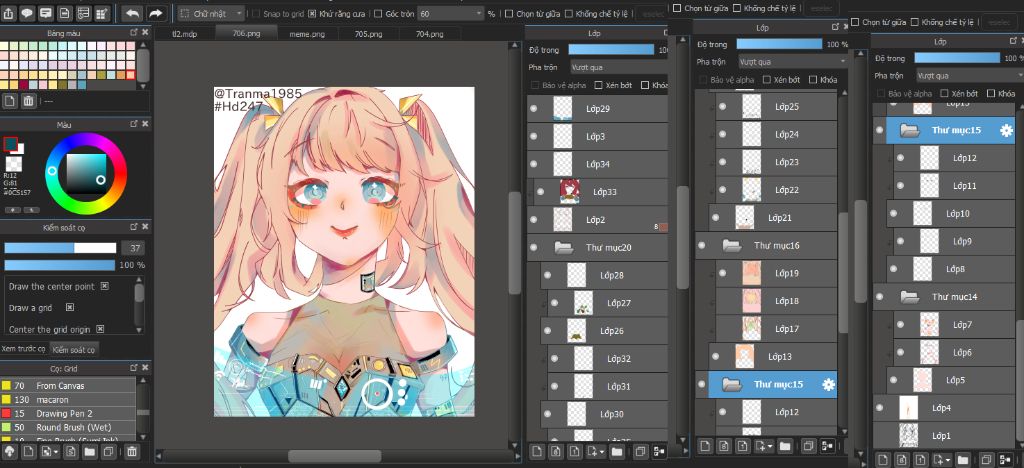Click the Lớp33 layer thumbnail

[569, 192]
